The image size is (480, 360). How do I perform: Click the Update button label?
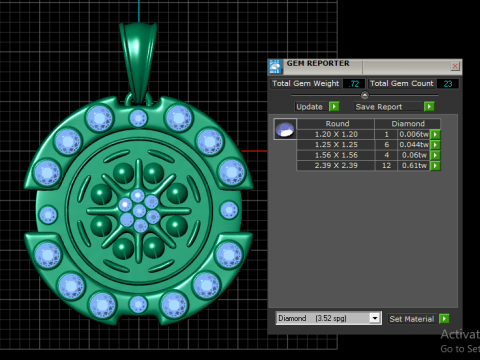click(x=310, y=107)
